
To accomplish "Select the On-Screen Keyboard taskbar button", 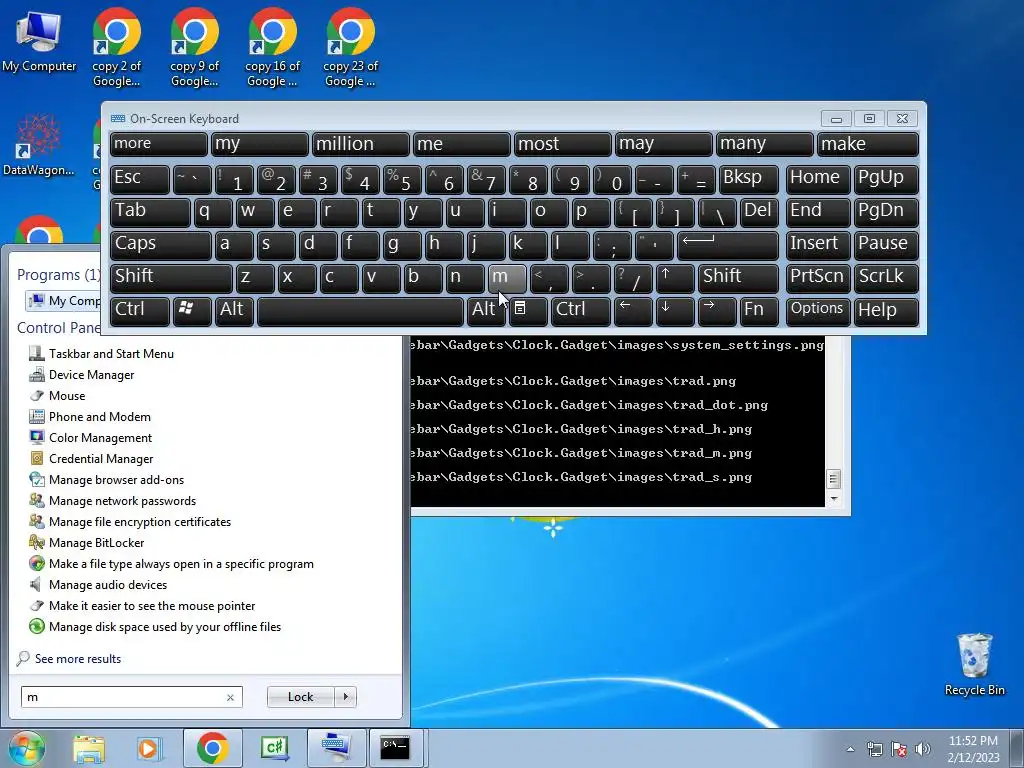I will (336, 748).
